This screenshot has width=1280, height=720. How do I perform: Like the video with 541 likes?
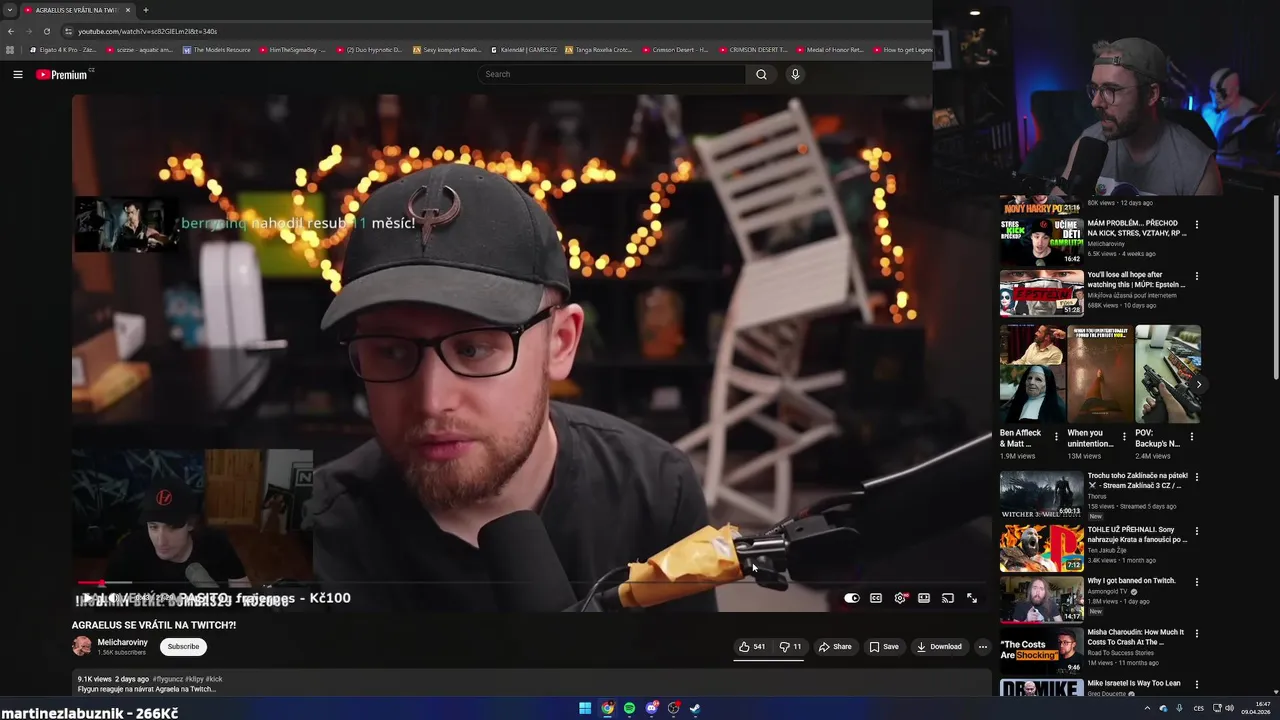pyautogui.click(x=752, y=646)
